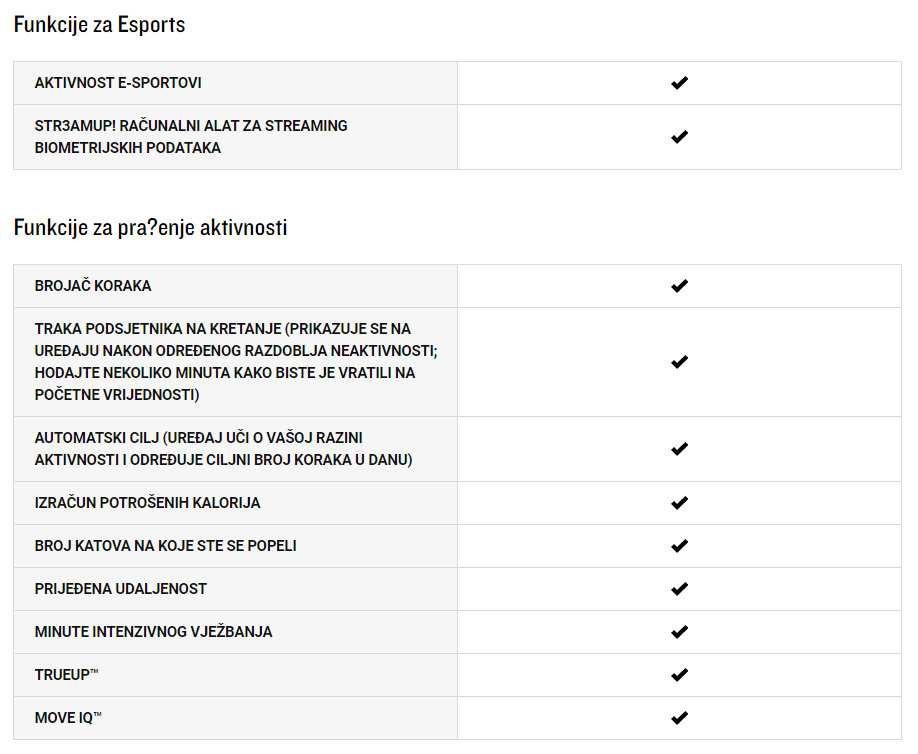Click checkmark for Prijeđena udaljenost
This screenshot has width=918, height=754.
pos(679,589)
